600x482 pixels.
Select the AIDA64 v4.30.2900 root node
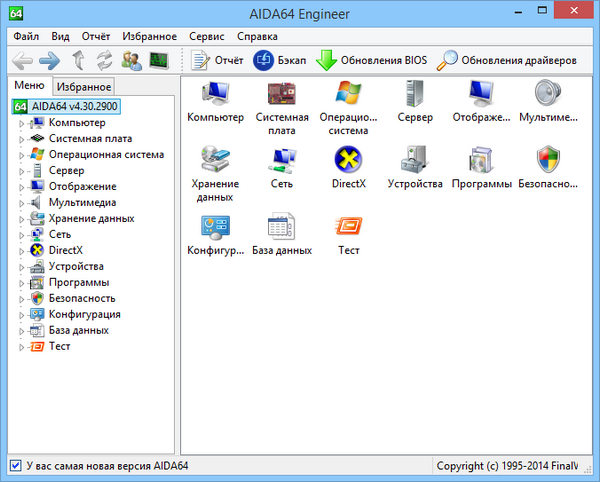point(74,107)
